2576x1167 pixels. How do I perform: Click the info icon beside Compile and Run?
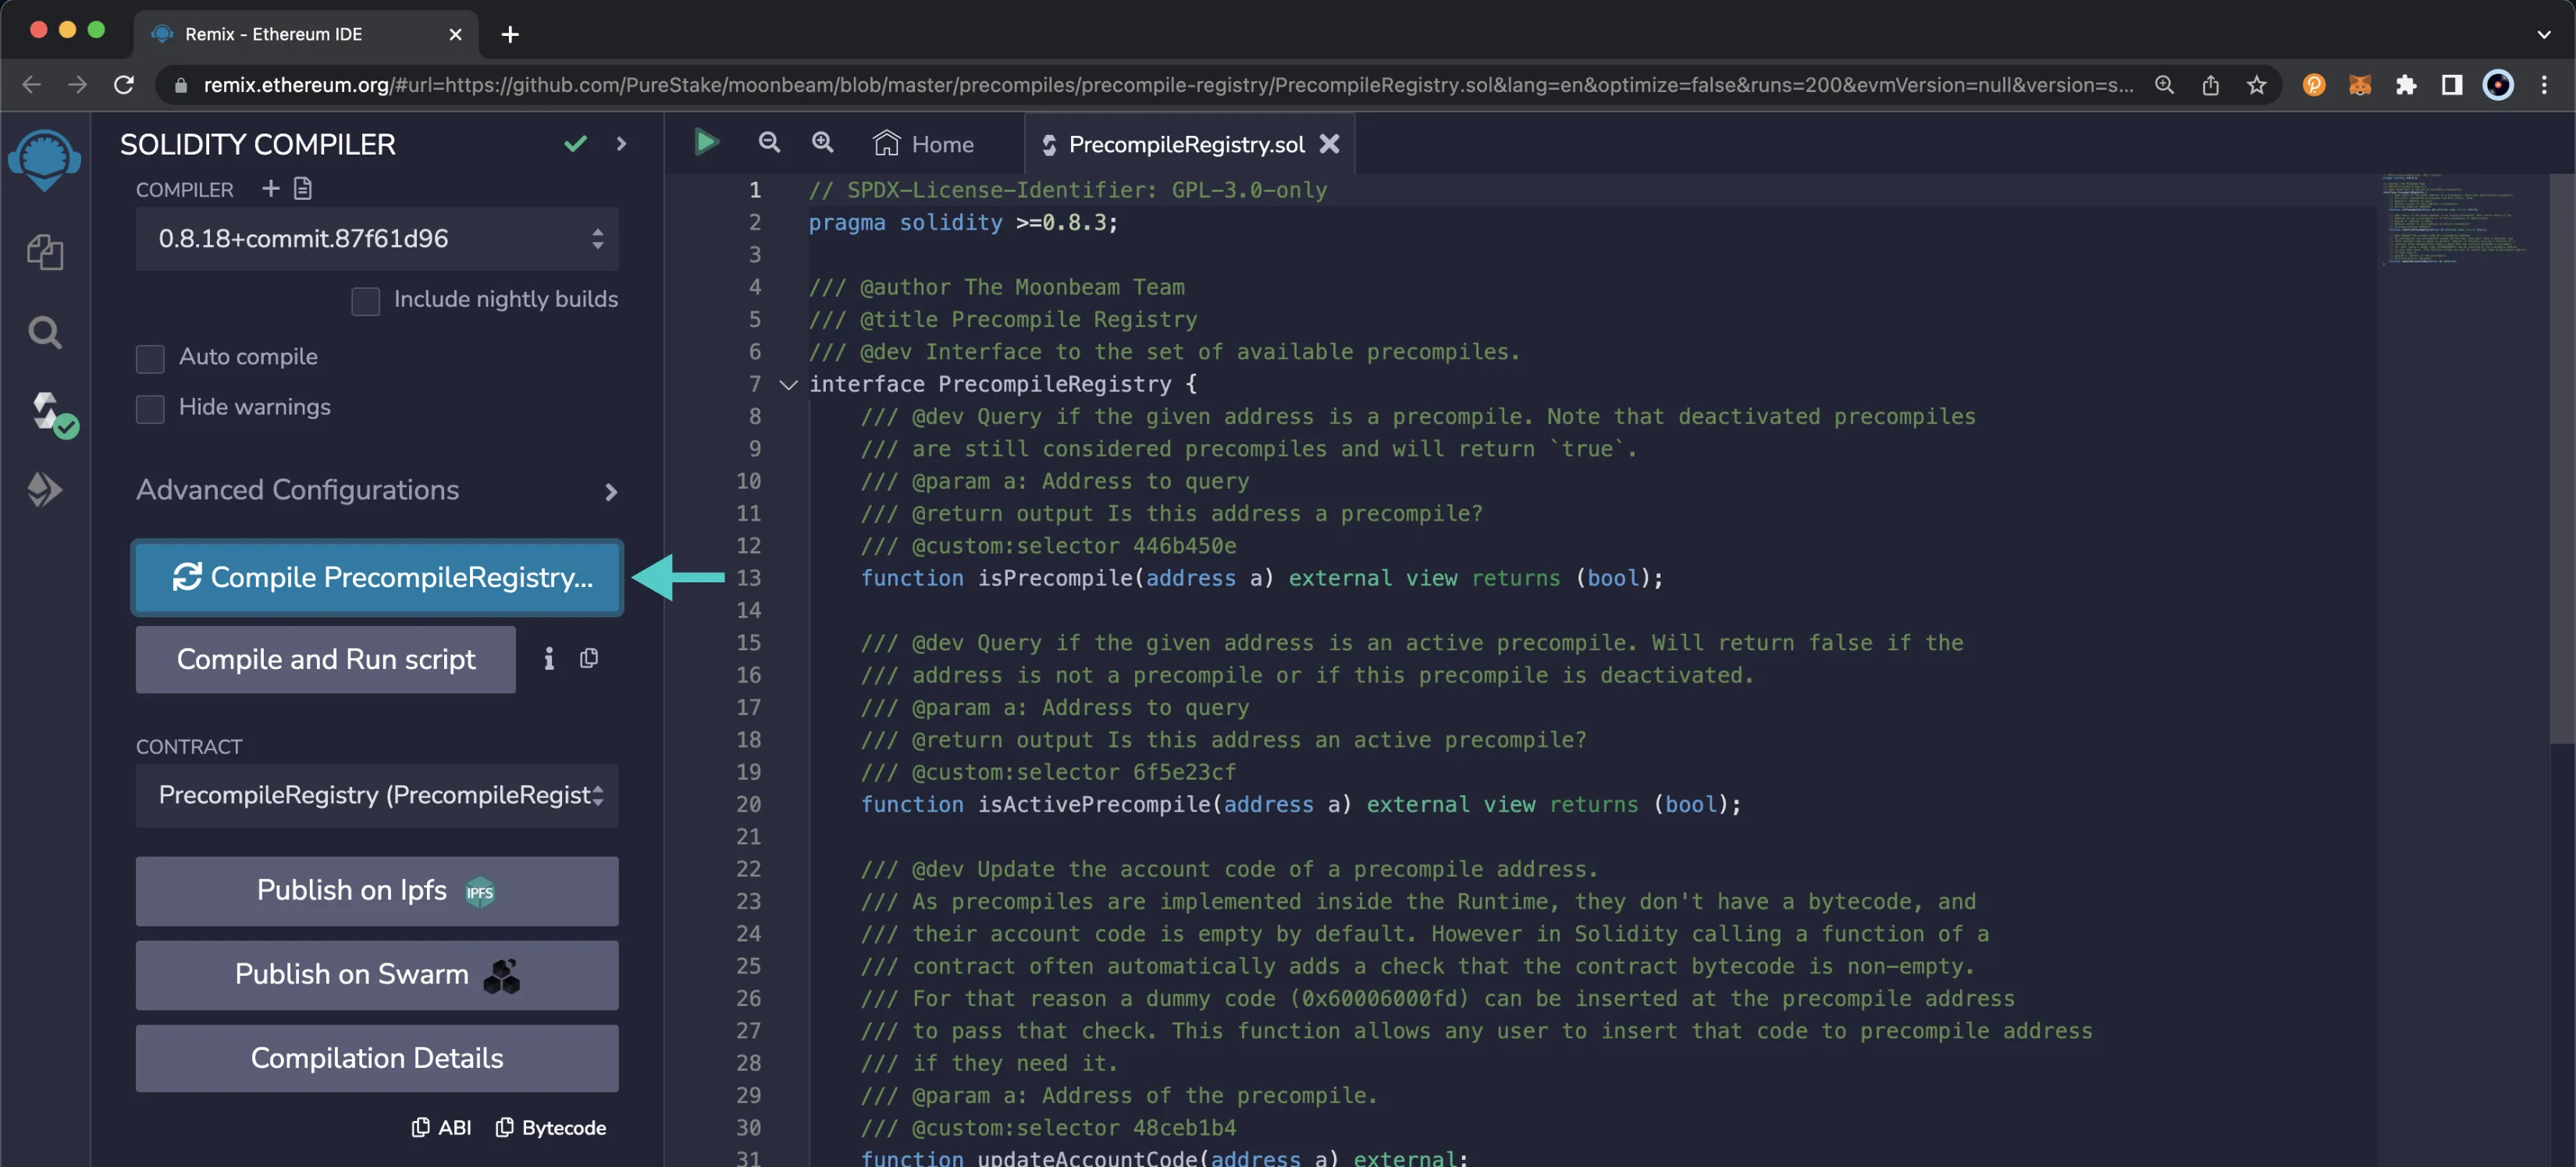pos(548,658)
